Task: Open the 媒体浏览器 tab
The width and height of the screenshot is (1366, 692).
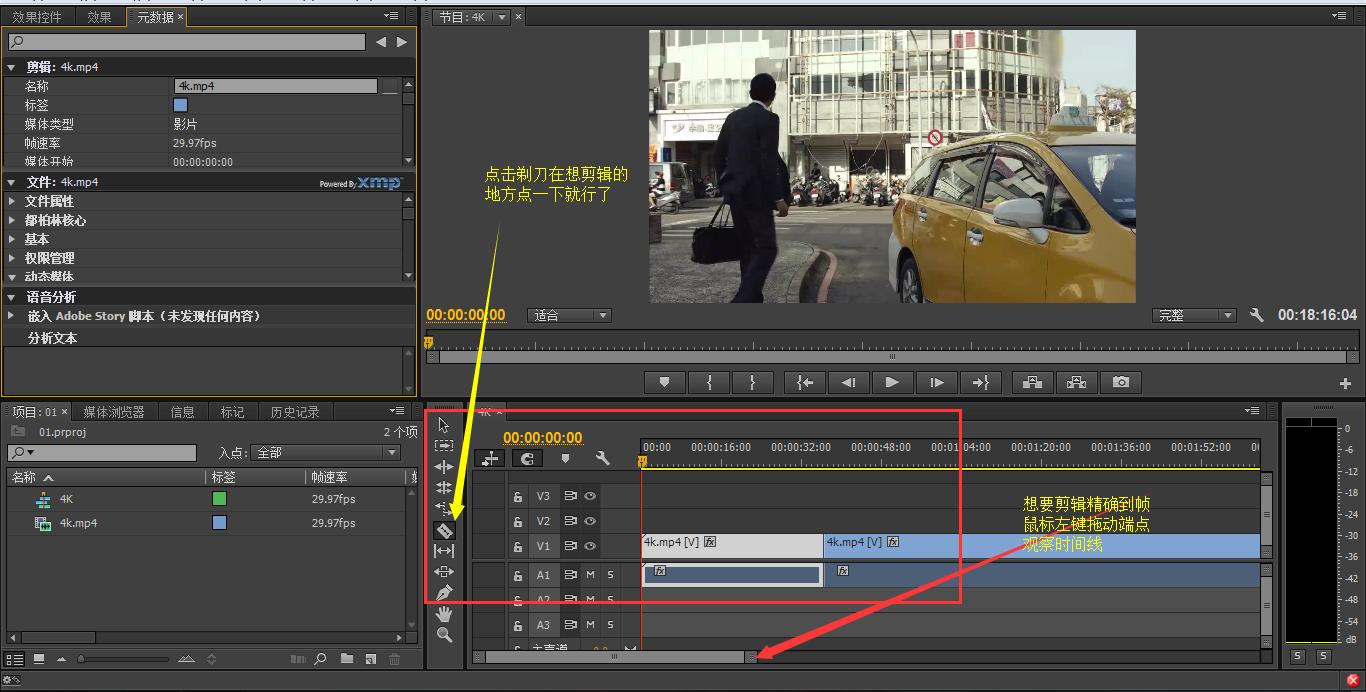Action: (x=114, y=412)
